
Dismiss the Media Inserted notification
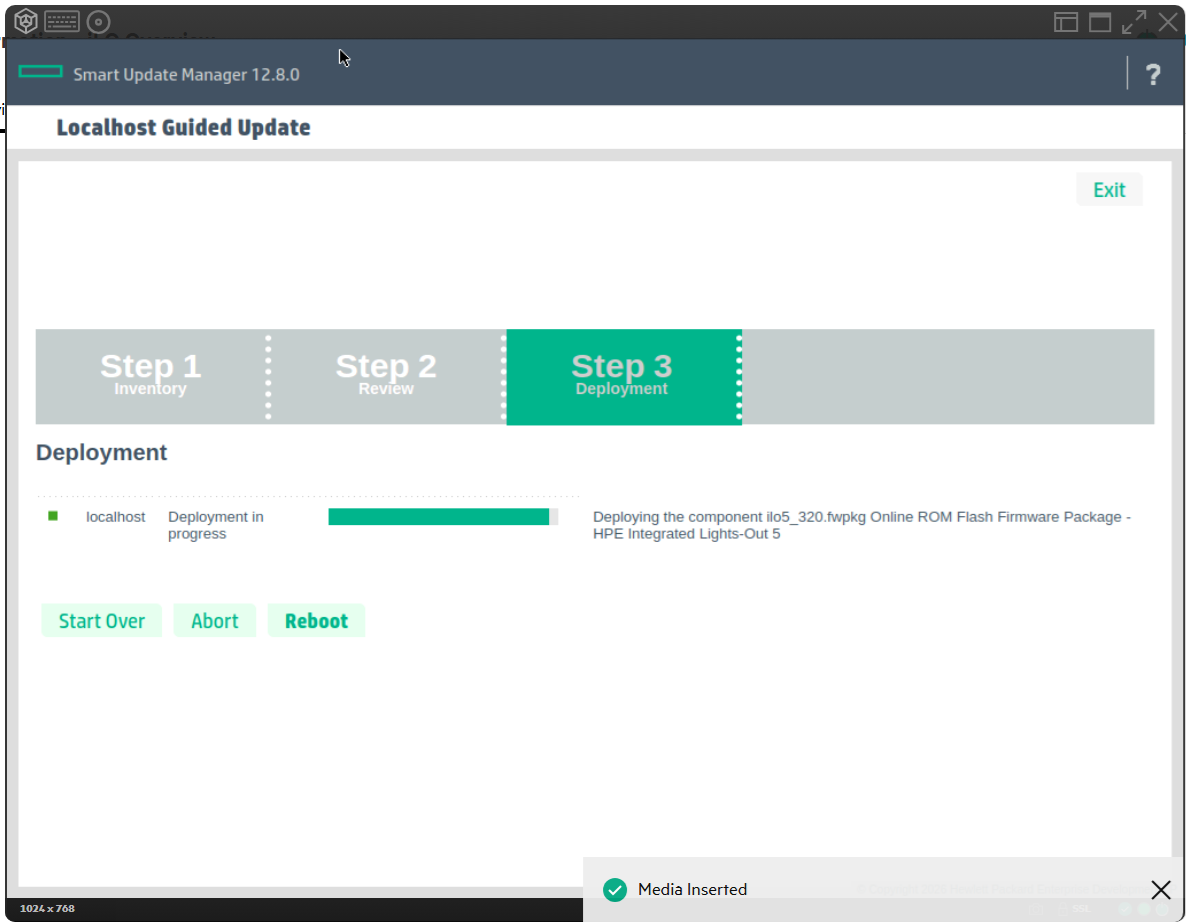[x=1161, y=889]
